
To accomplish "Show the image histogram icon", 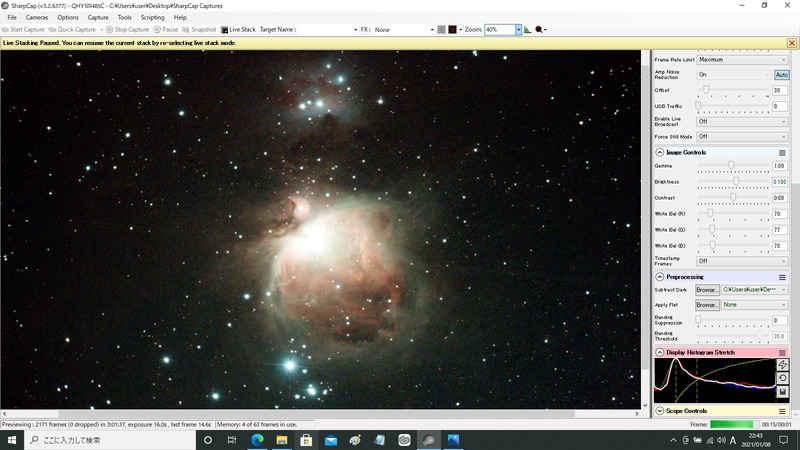I will (x=528, y=30).
